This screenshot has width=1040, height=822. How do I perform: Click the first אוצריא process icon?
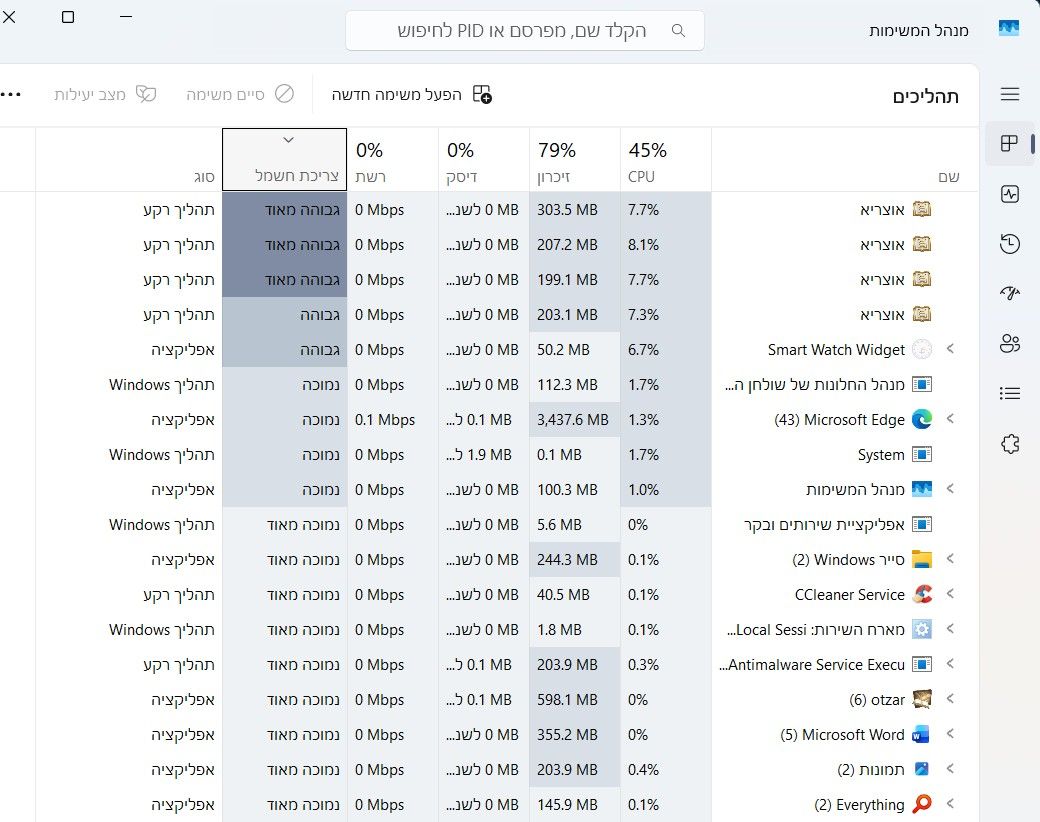(922, 210)
